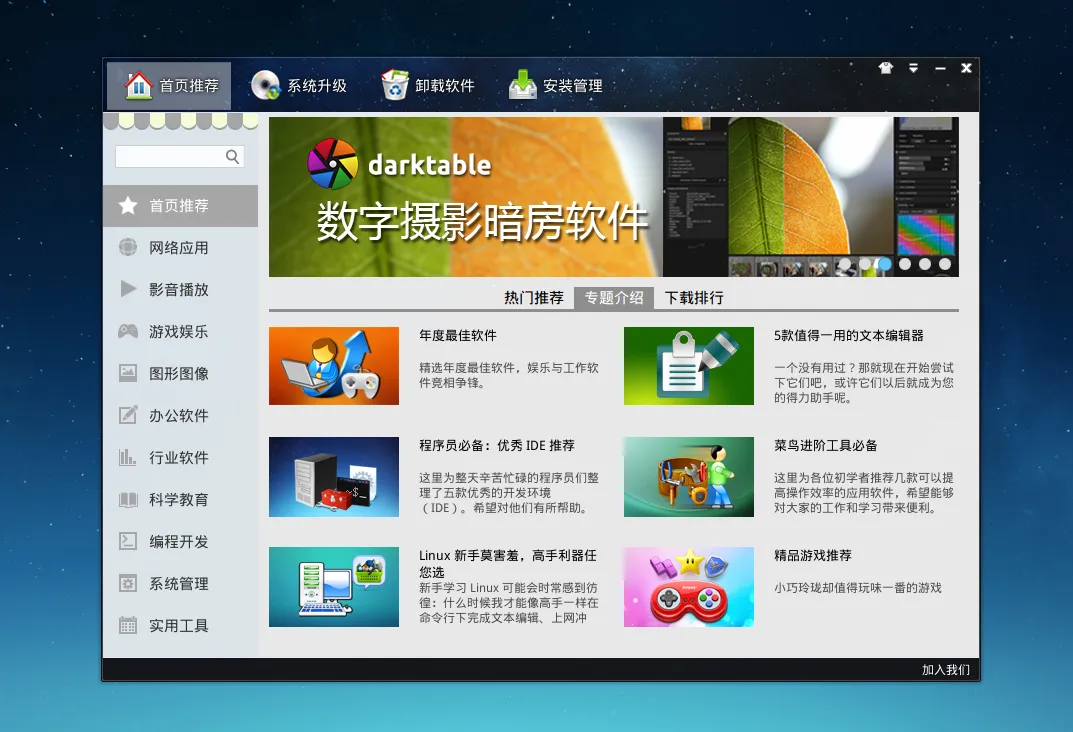The image size is (1073, 732).
Task: Open 安装管理 install manager icon
Action: 522,86
